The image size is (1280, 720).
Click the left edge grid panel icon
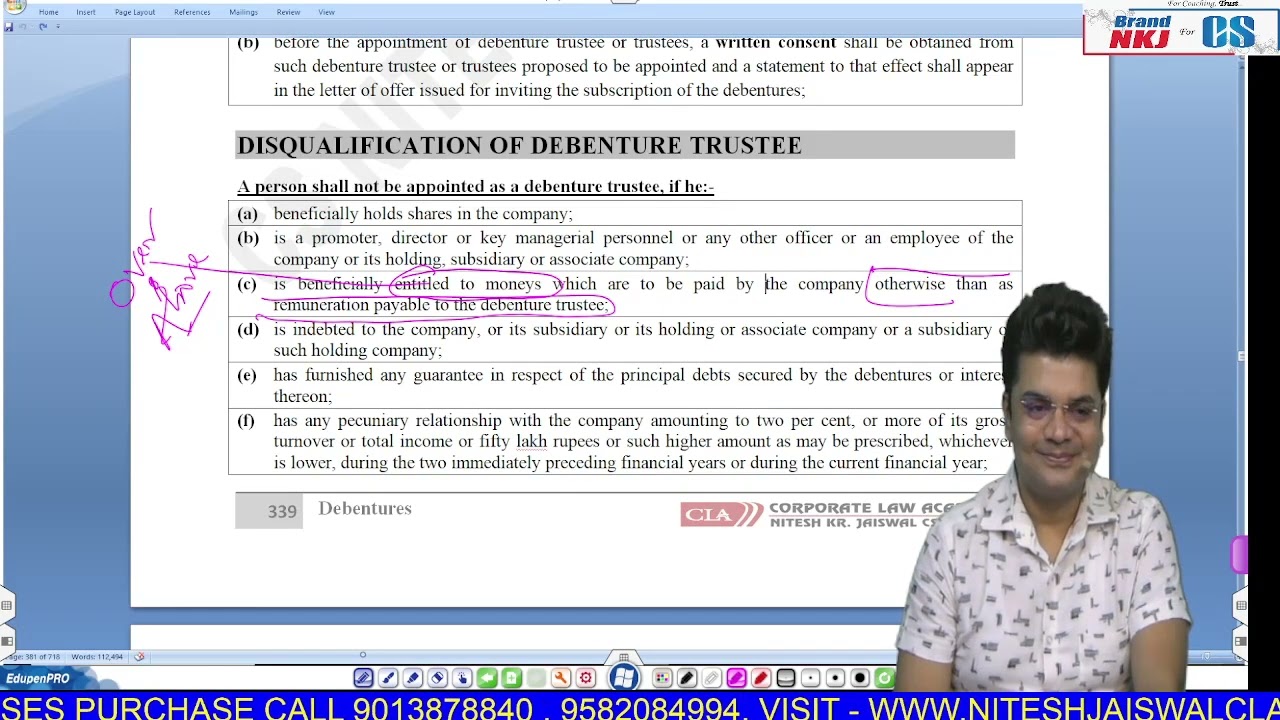click(6, 606)
